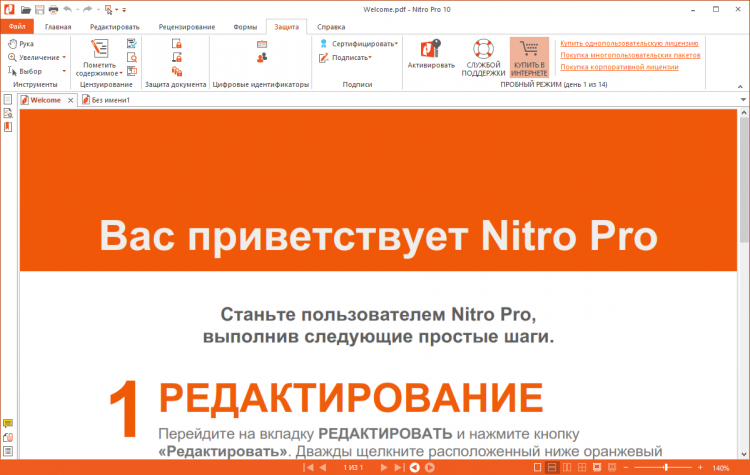Open a file using the folder icon
Image resolution: width=750 pixels, height=475 pixels.
pos(25,10)
